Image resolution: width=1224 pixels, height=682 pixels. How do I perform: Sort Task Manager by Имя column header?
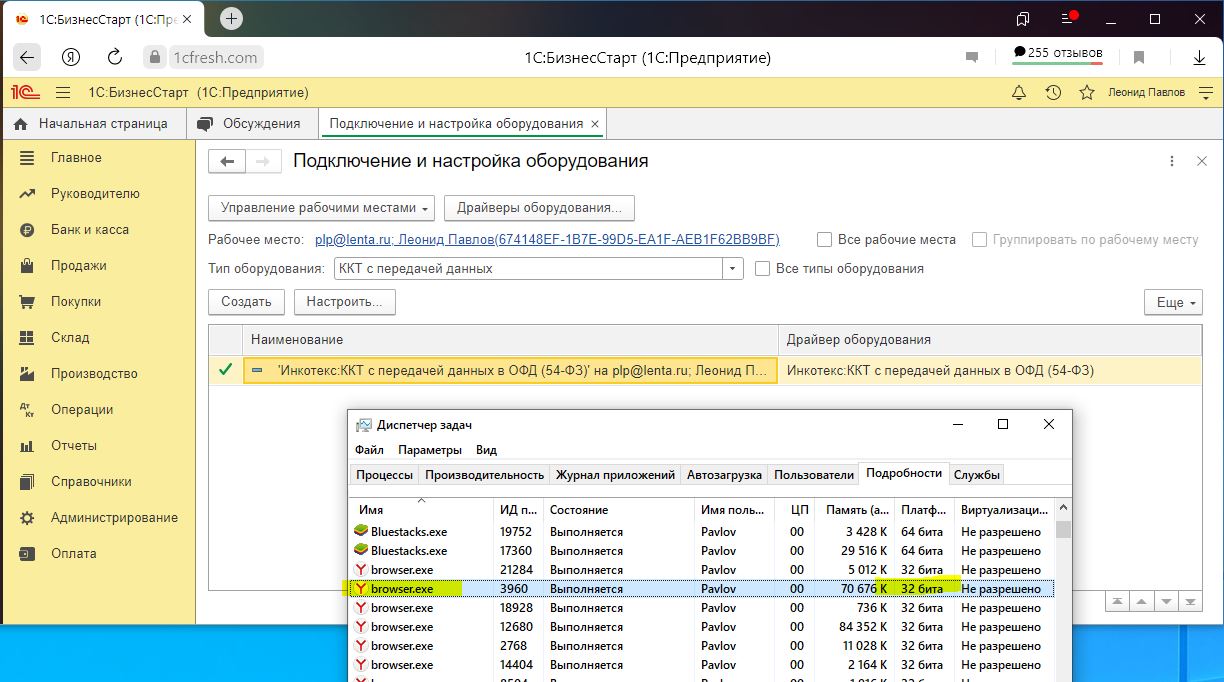[x=422, y=510]
